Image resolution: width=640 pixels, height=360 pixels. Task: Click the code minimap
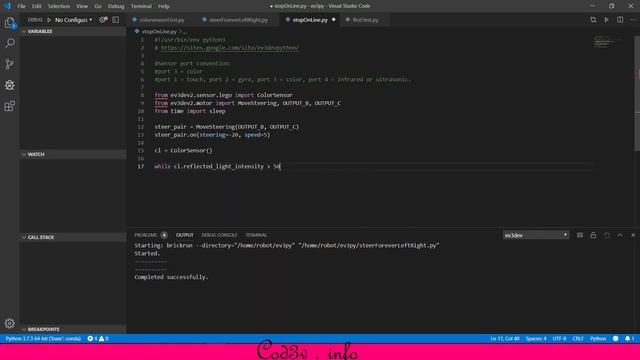608,41
